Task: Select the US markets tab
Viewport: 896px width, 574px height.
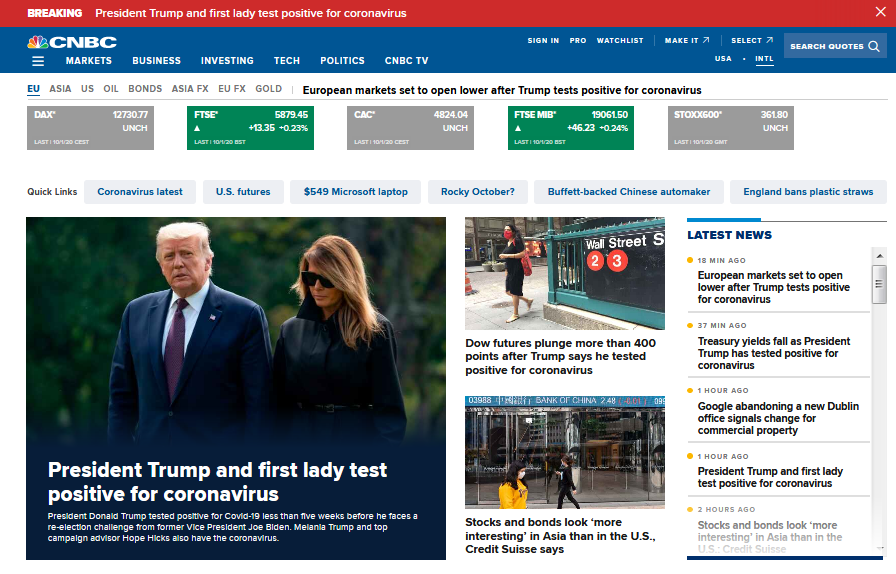Action: (x=87, y=89)
